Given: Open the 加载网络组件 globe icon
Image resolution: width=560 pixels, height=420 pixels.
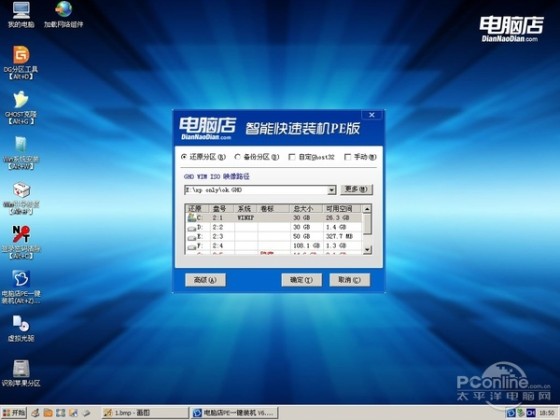Looking at the screenshot, I should coord(64,15).
